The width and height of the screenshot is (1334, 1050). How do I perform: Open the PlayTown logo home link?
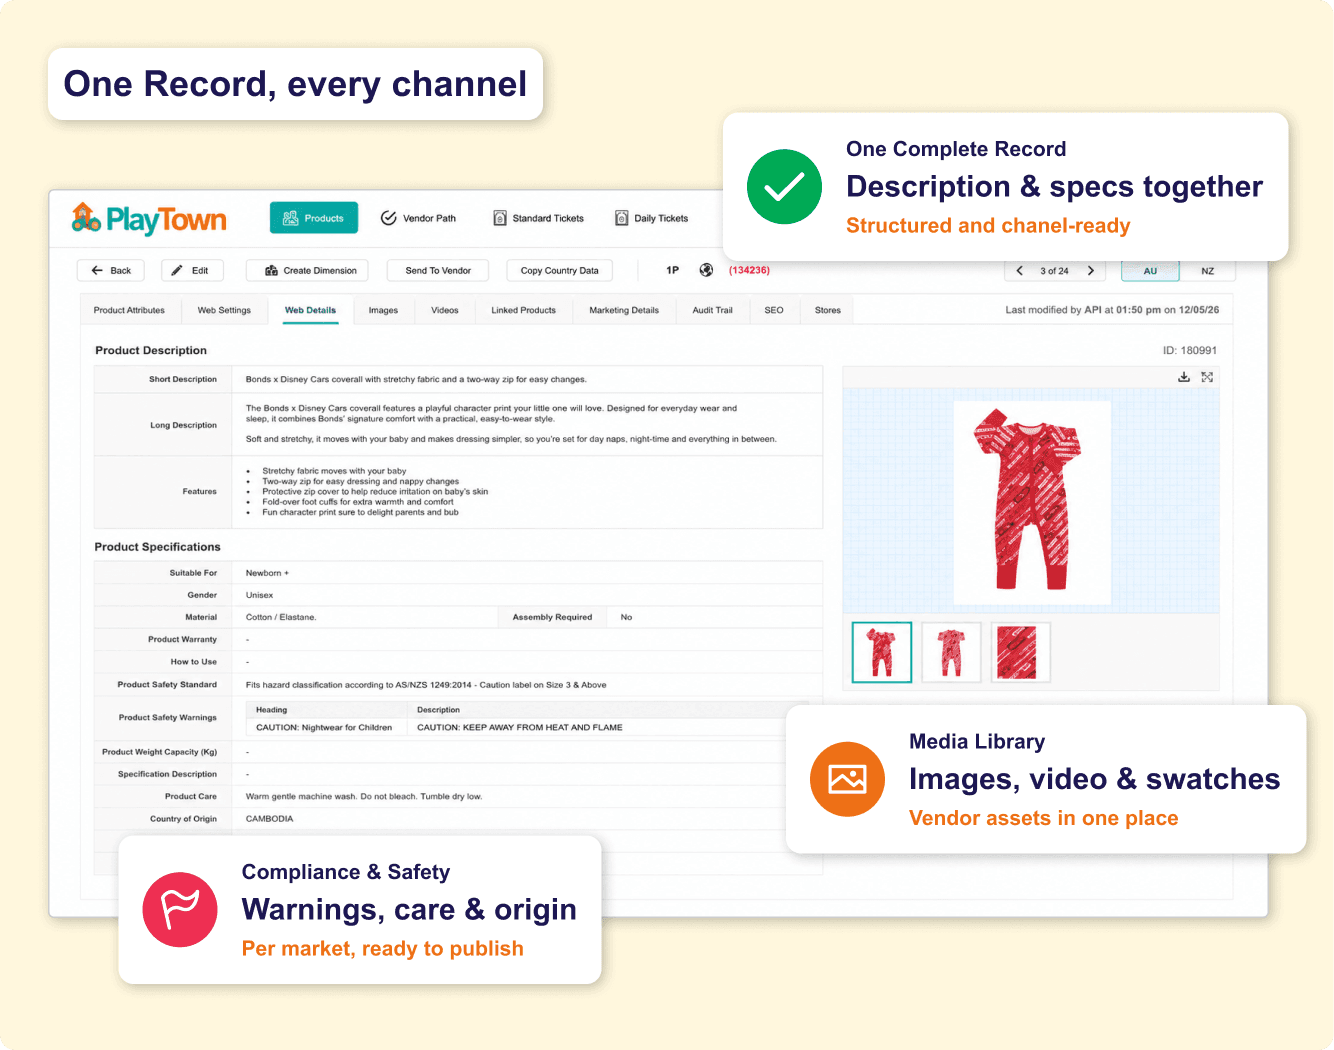(x=149, y=218)
